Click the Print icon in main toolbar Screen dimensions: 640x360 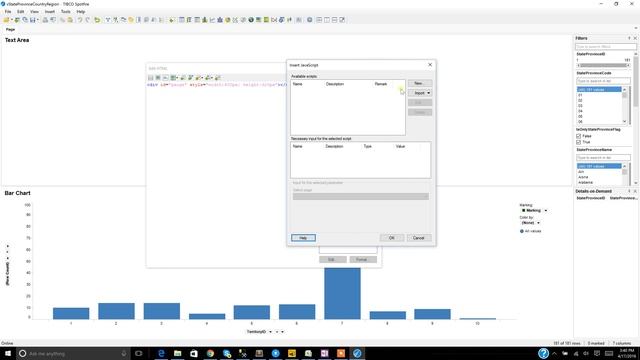coord(45,20)
